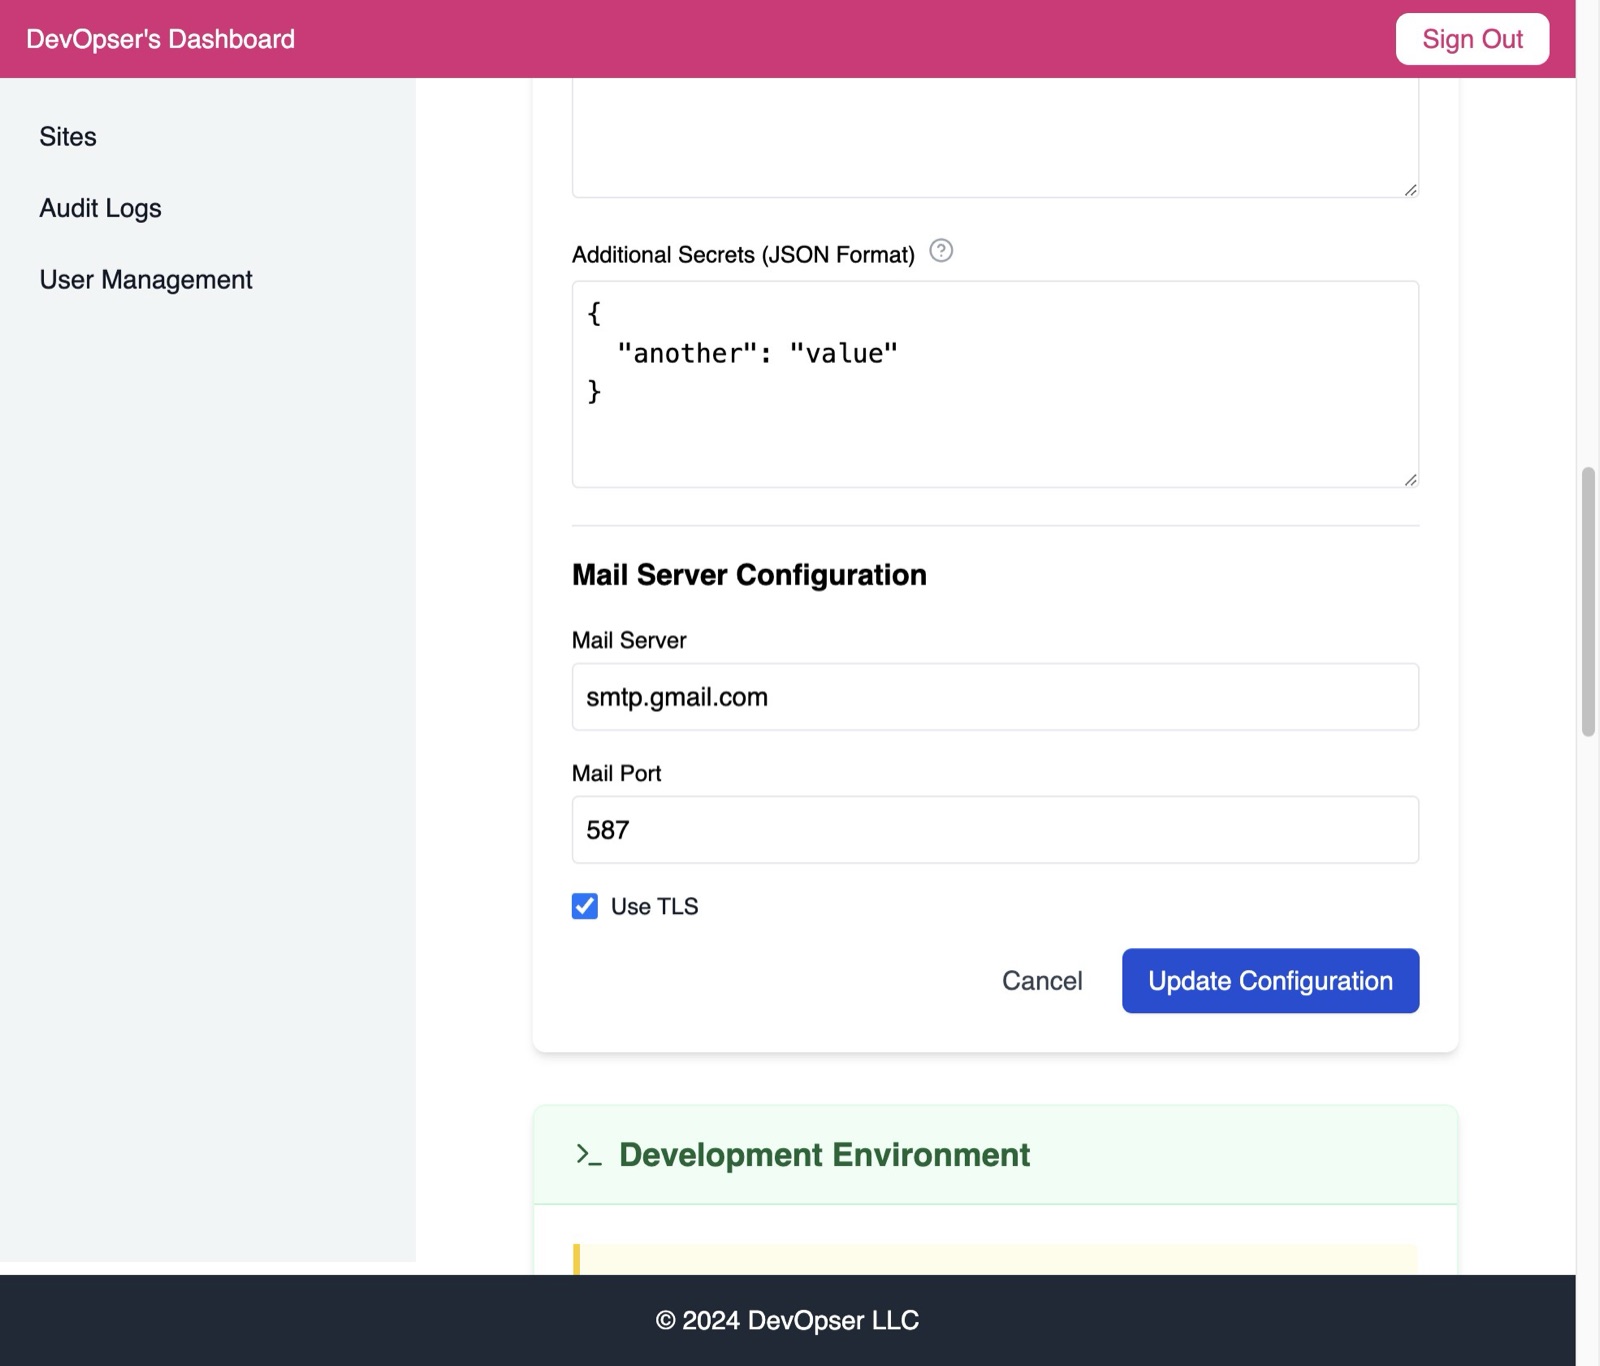Viewport: 1600px width, 1366px height.
Task: Click the Additional Secrets (JSON Format) label
Action: (743, 255)
